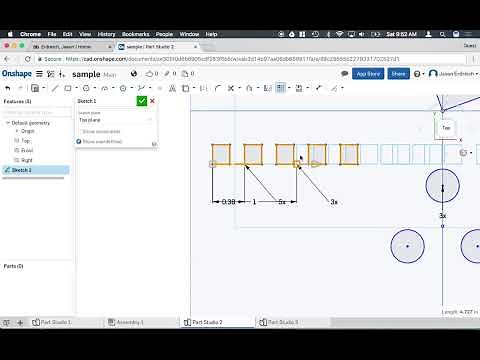Select Origin in the feature tree
The height and width of the screenshot is (360, 480).
(28, 131)
